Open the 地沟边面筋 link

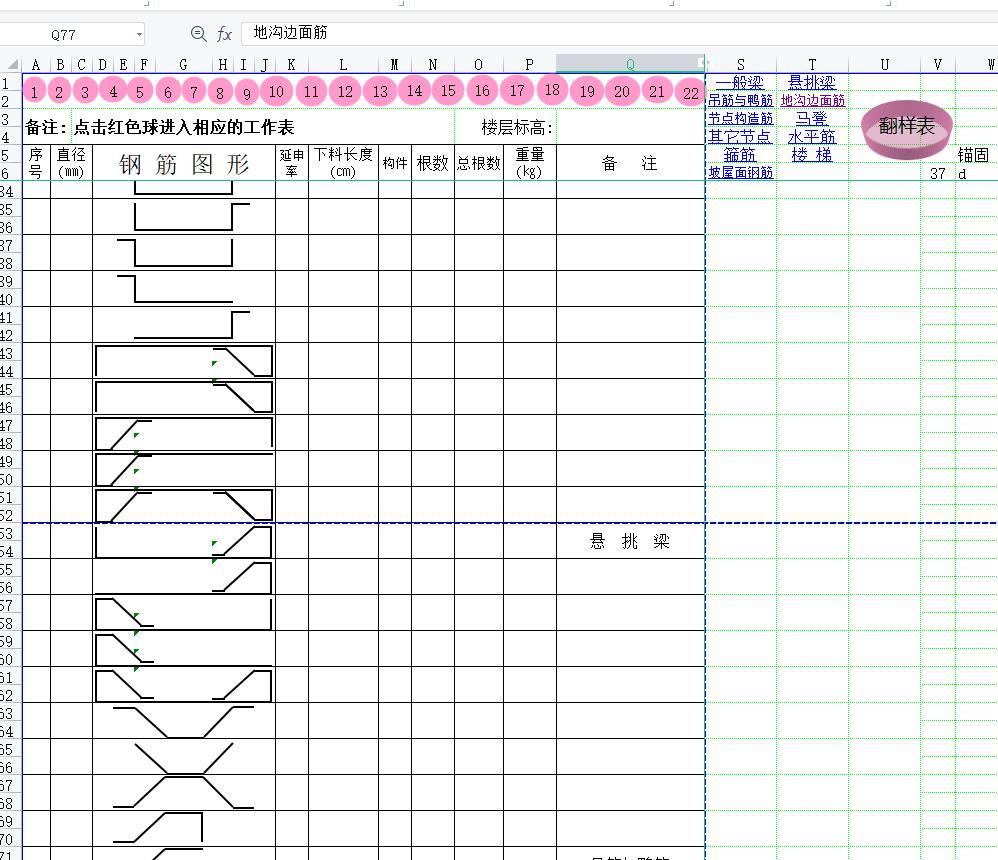(x=812, y=101)
